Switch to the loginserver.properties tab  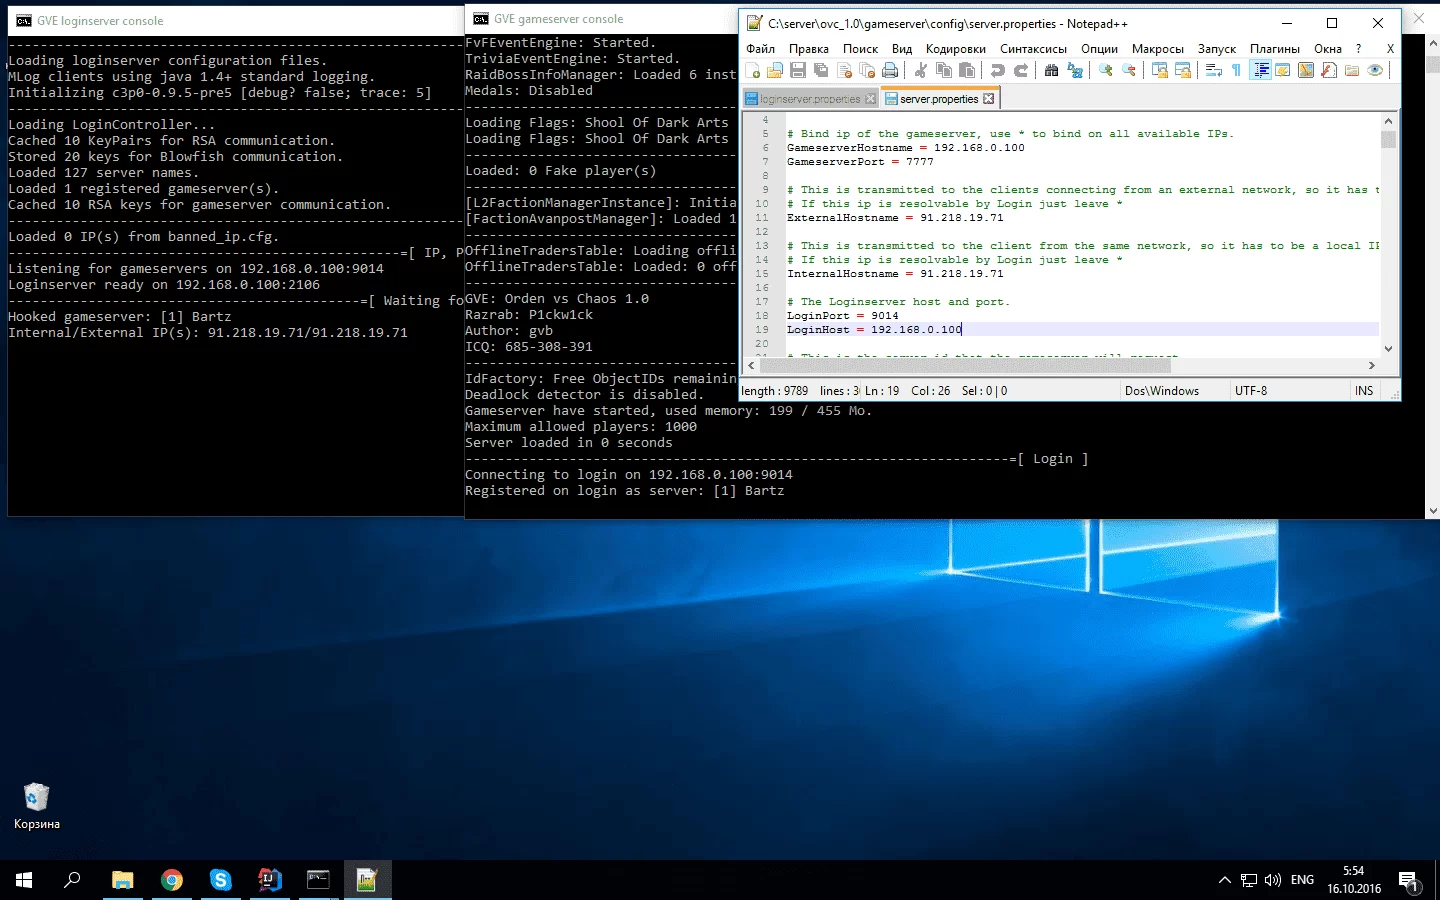tap(809, 99)
